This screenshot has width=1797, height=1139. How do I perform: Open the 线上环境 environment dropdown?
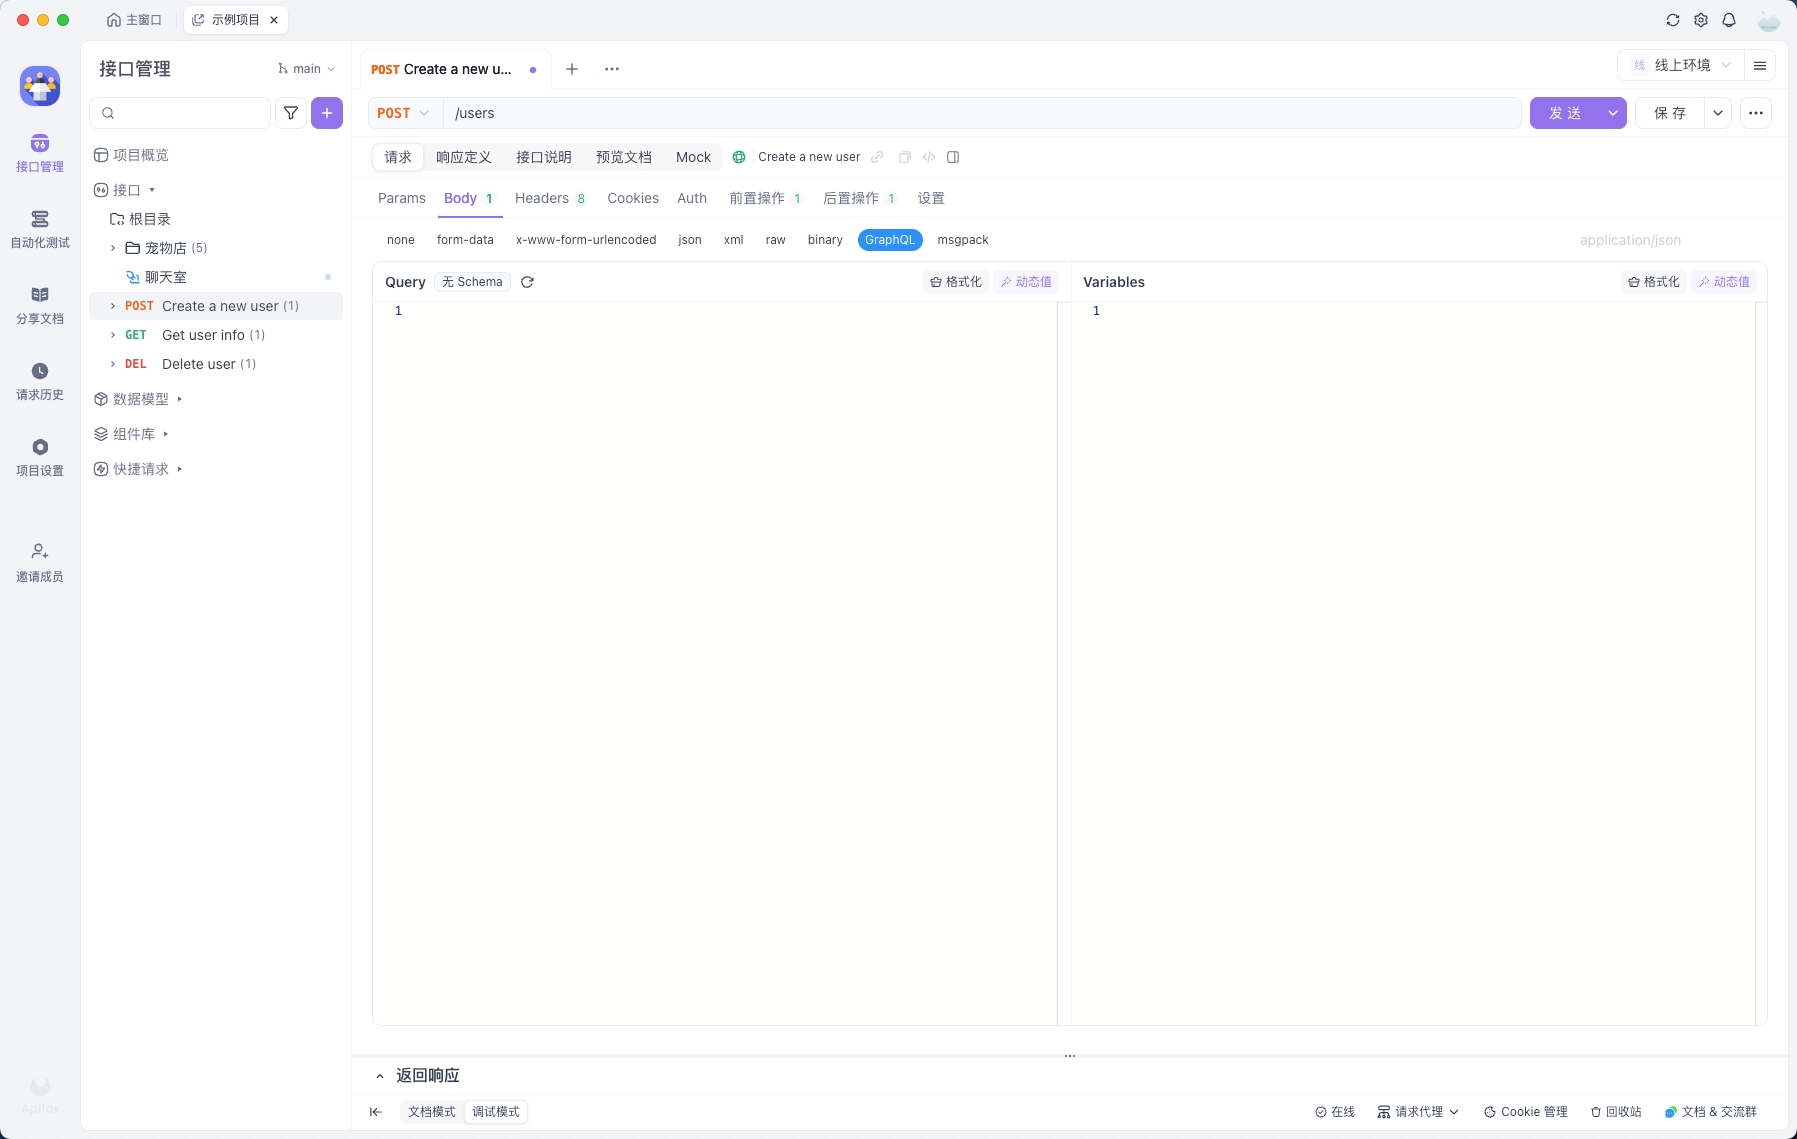[1682, 65]
